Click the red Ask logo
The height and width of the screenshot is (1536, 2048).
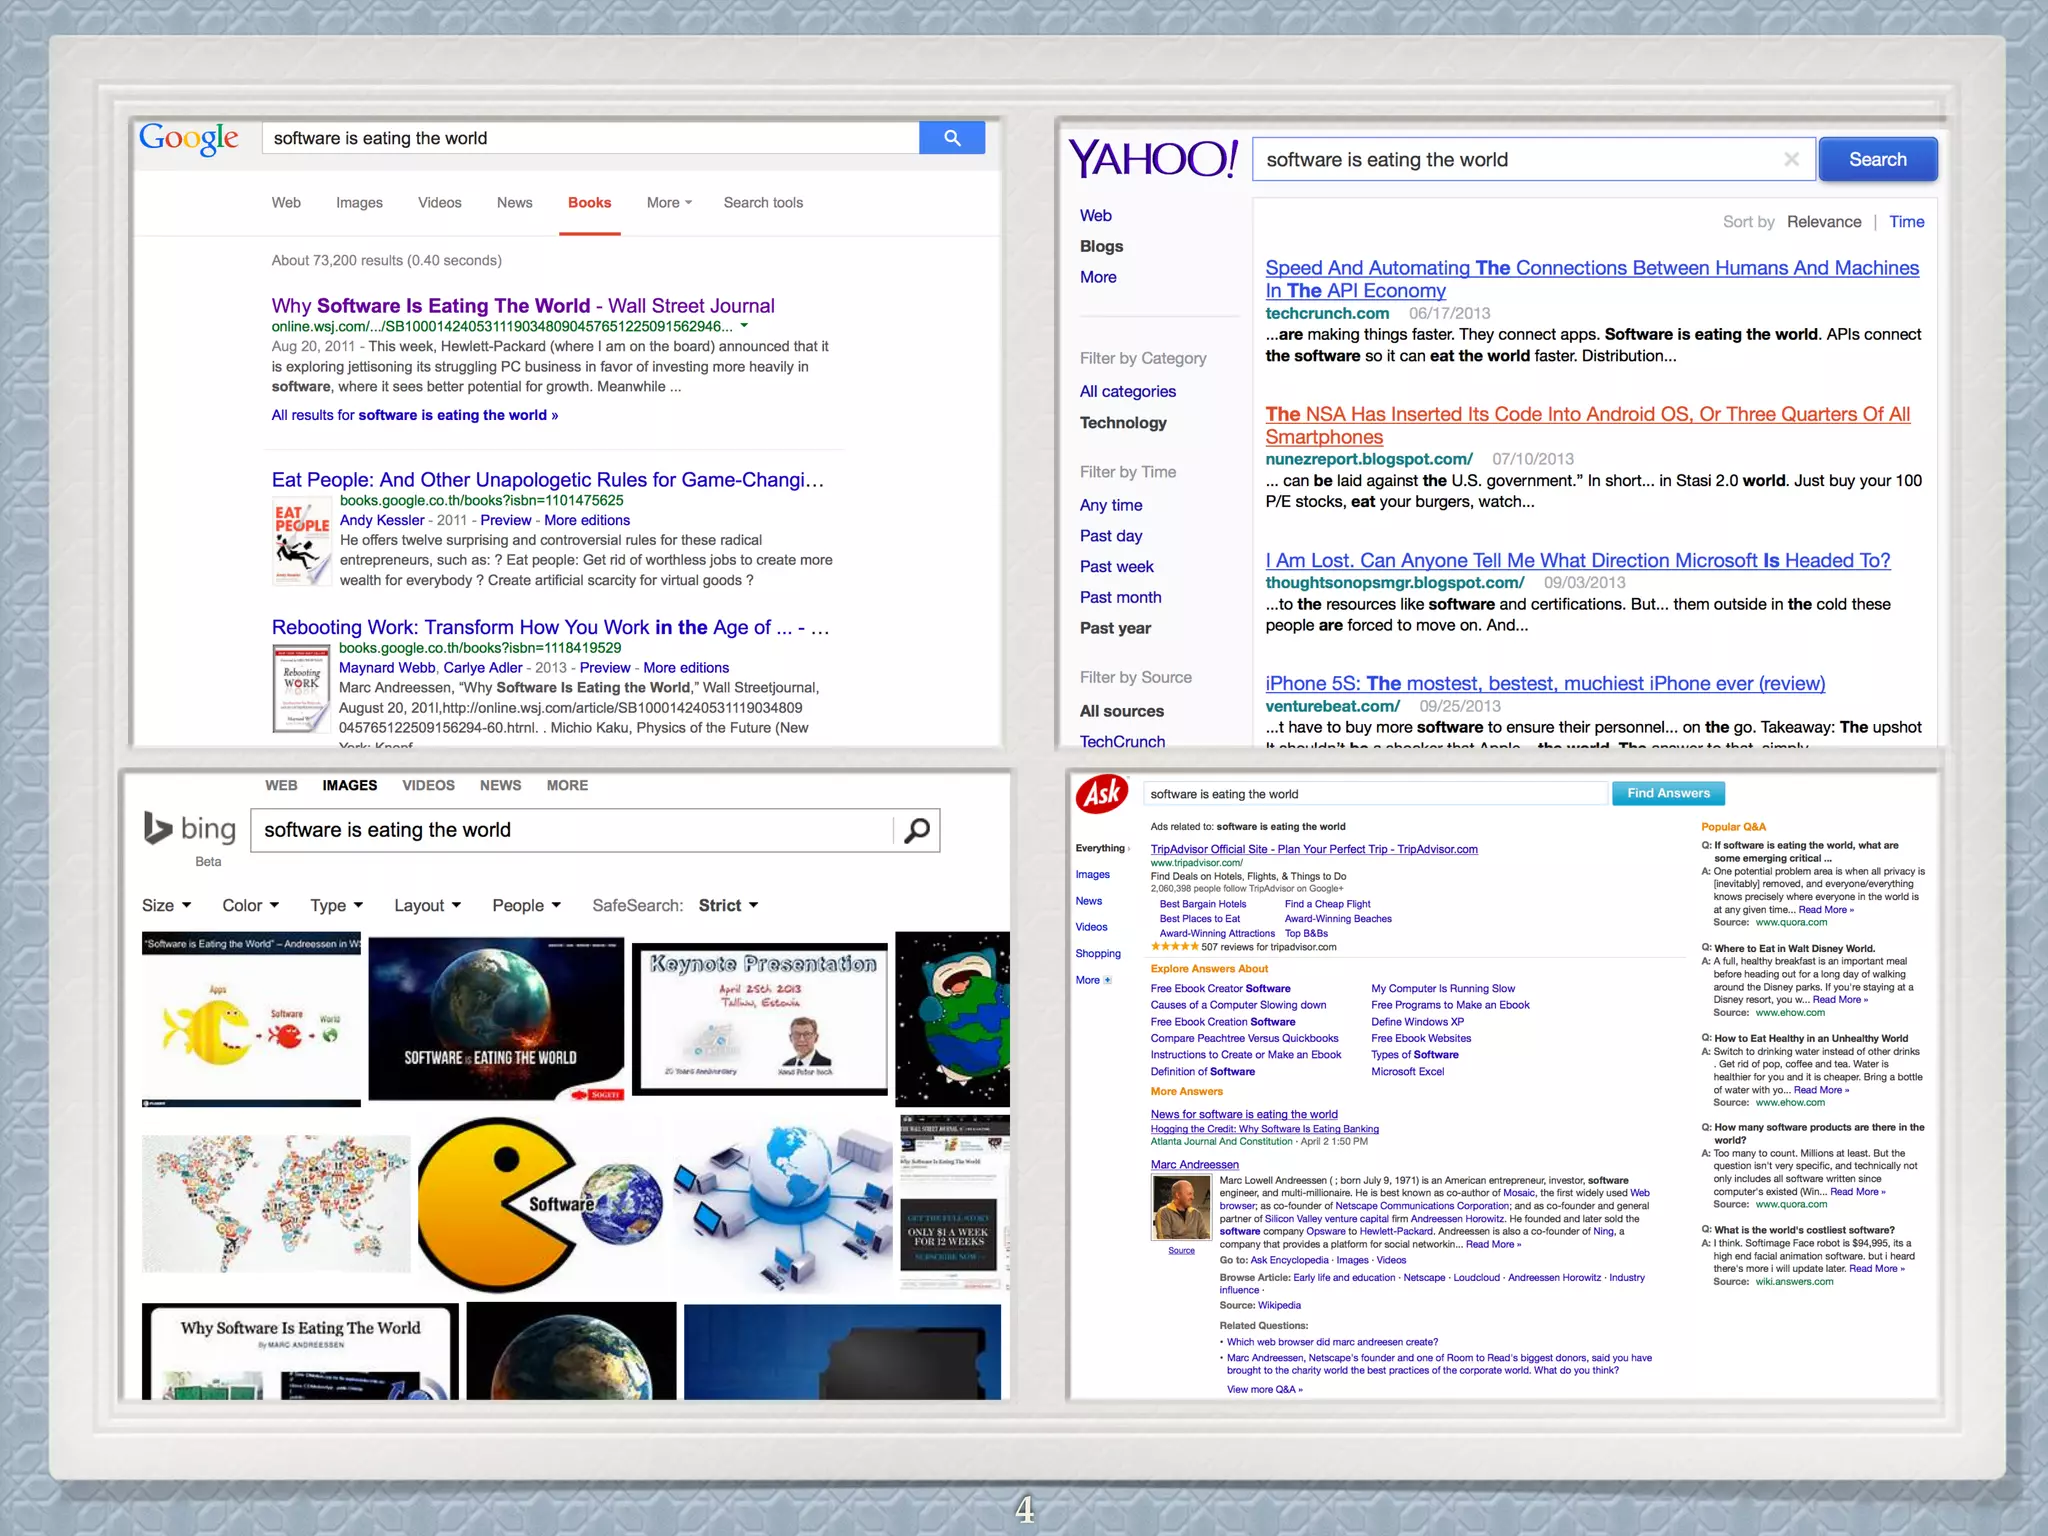(x=1102, y=794)
